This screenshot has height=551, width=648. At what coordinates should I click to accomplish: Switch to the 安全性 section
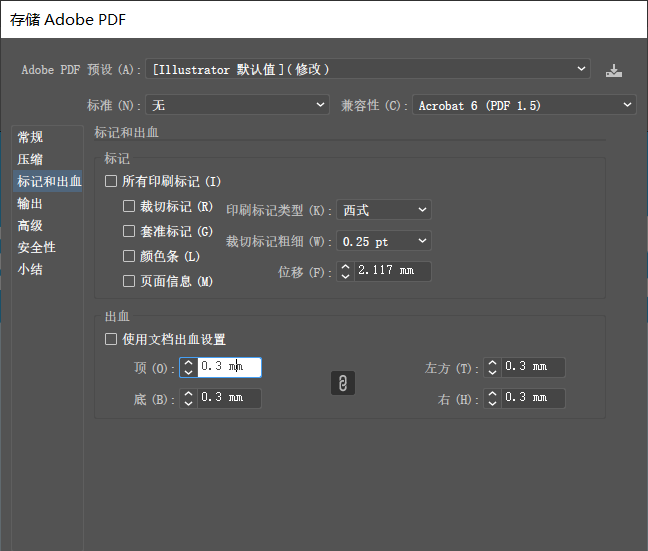pos(48,247)
